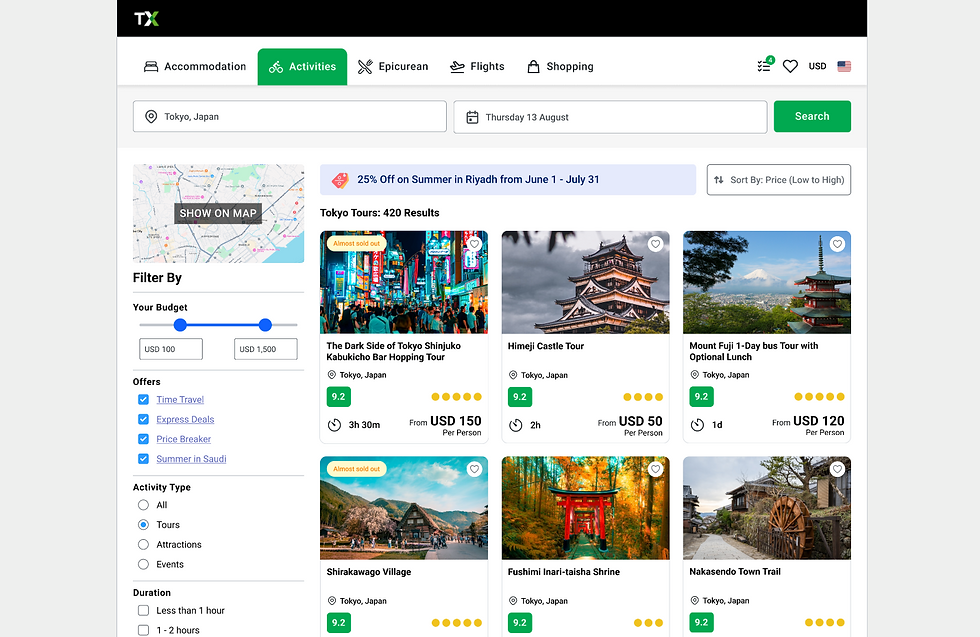Favorite the Fushimi Inari-taisha Shrine card

click(x=655, y=469)
